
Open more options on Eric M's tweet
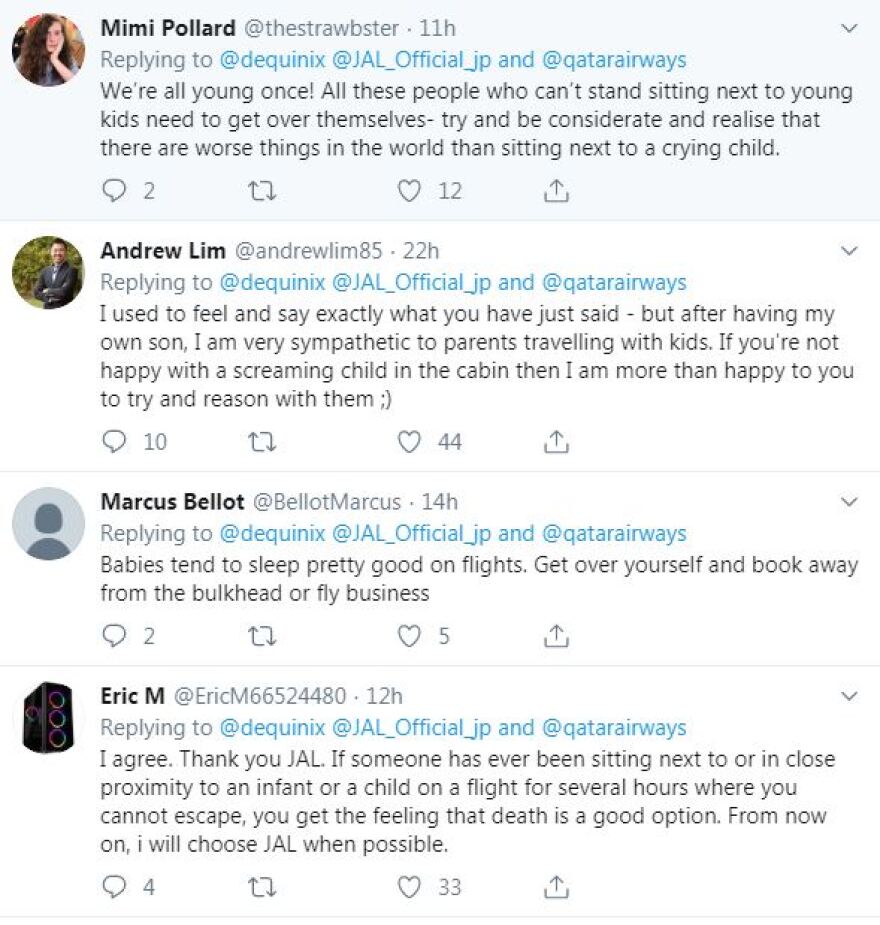849,695
